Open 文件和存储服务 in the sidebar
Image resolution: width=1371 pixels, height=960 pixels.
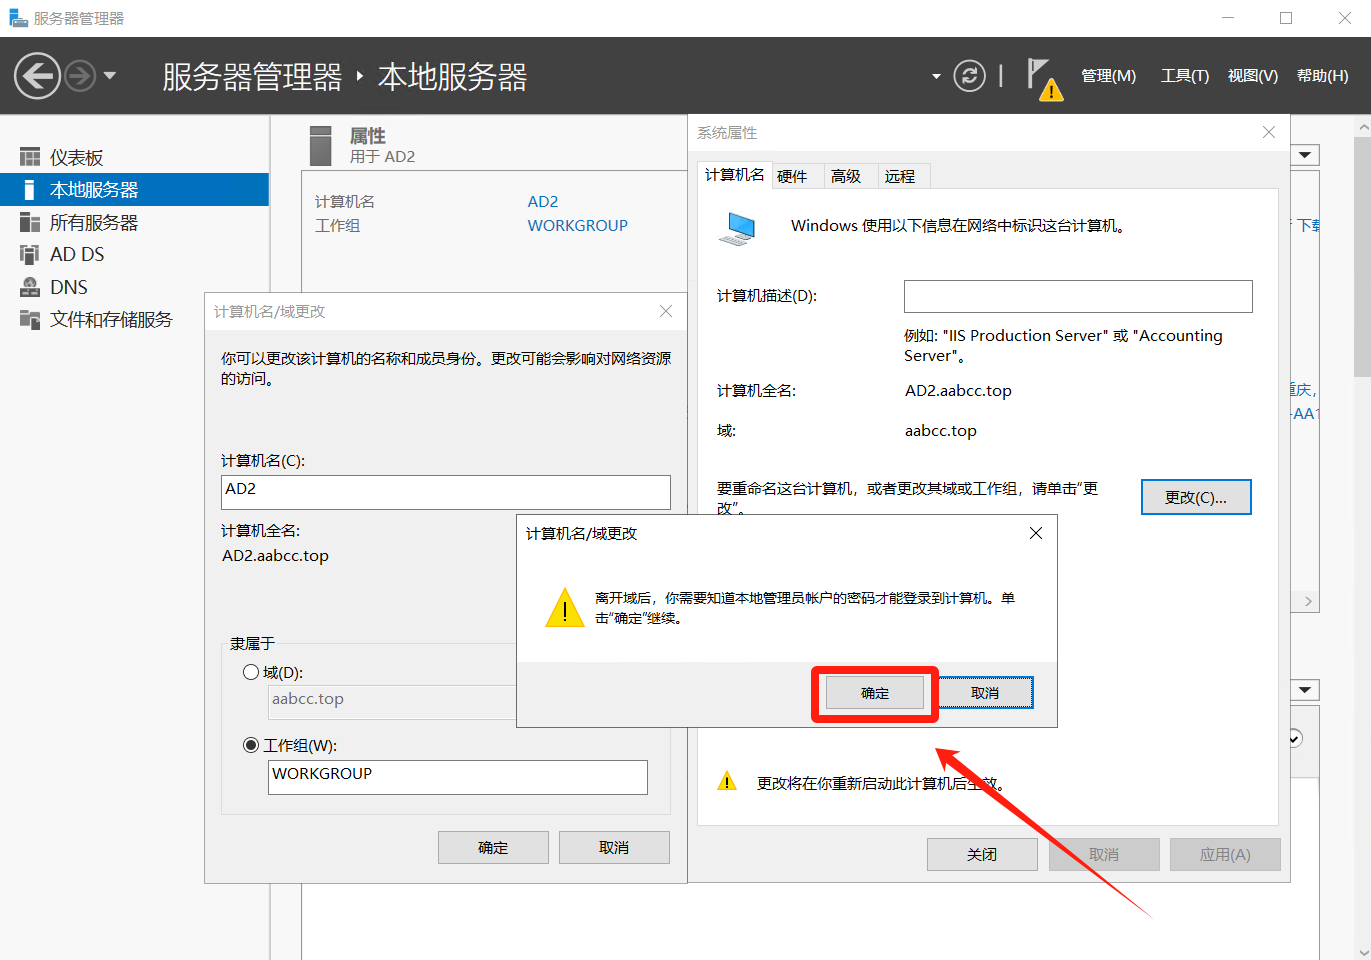click(x=111, y=320)
